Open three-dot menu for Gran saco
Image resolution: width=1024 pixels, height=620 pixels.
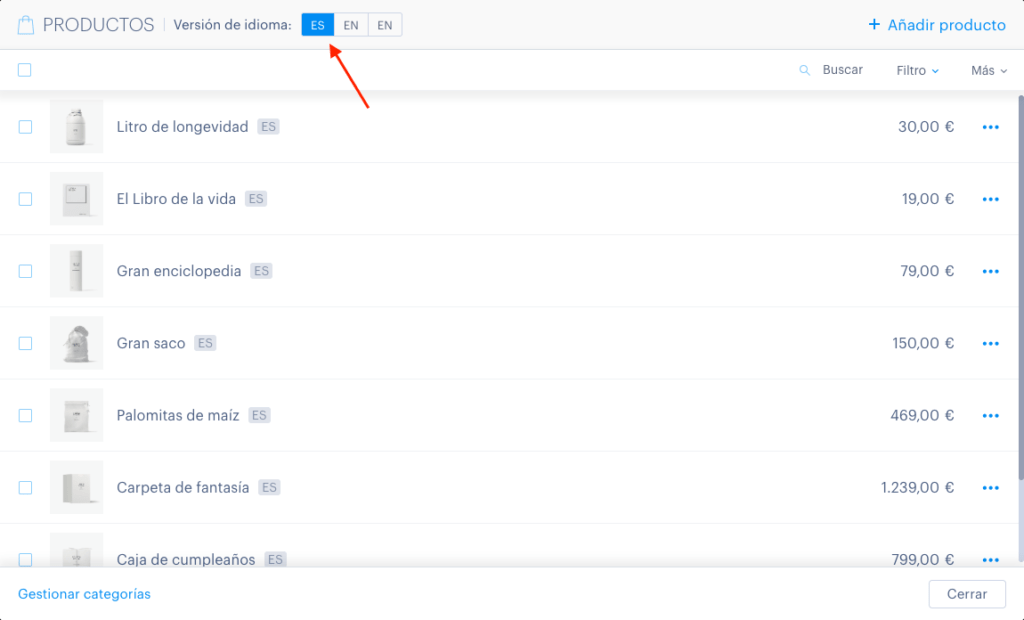click(990, 344)
